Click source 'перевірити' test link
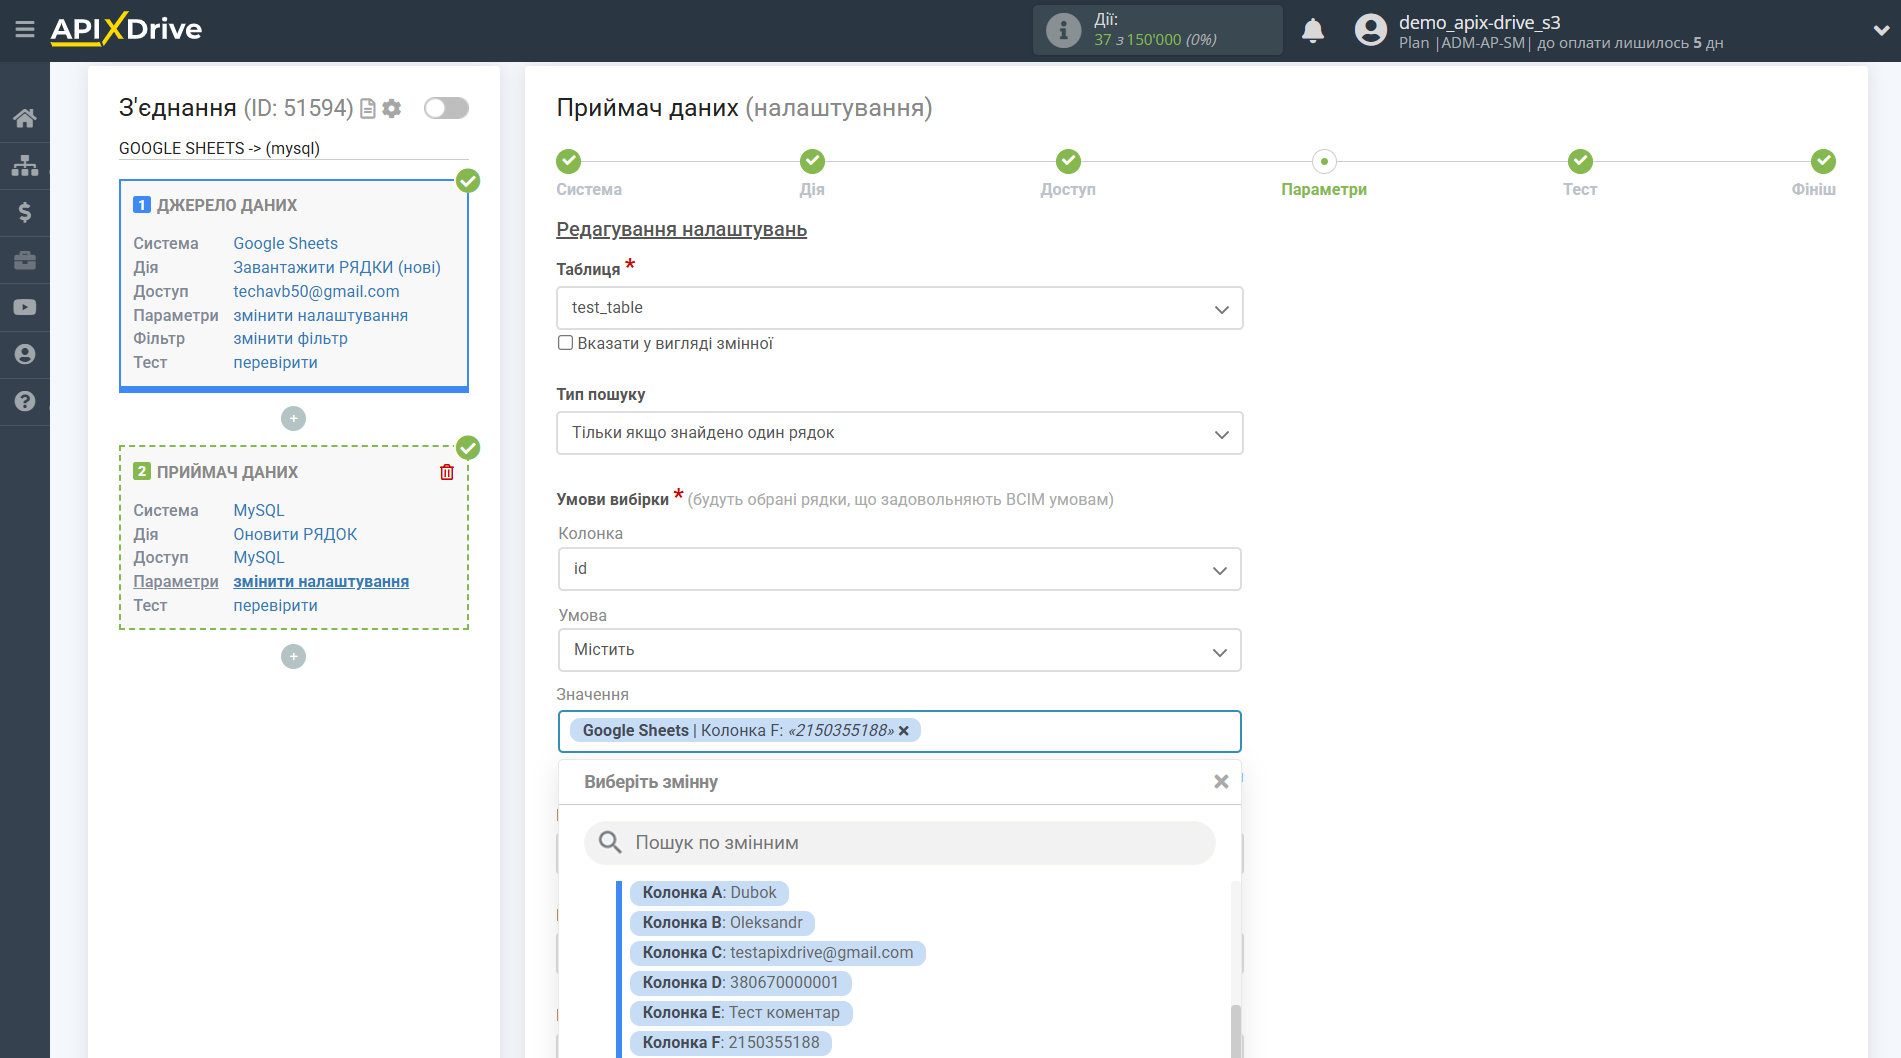Screen dimensions: 1901x1058 pyautogui.click(x=275, y=362)
